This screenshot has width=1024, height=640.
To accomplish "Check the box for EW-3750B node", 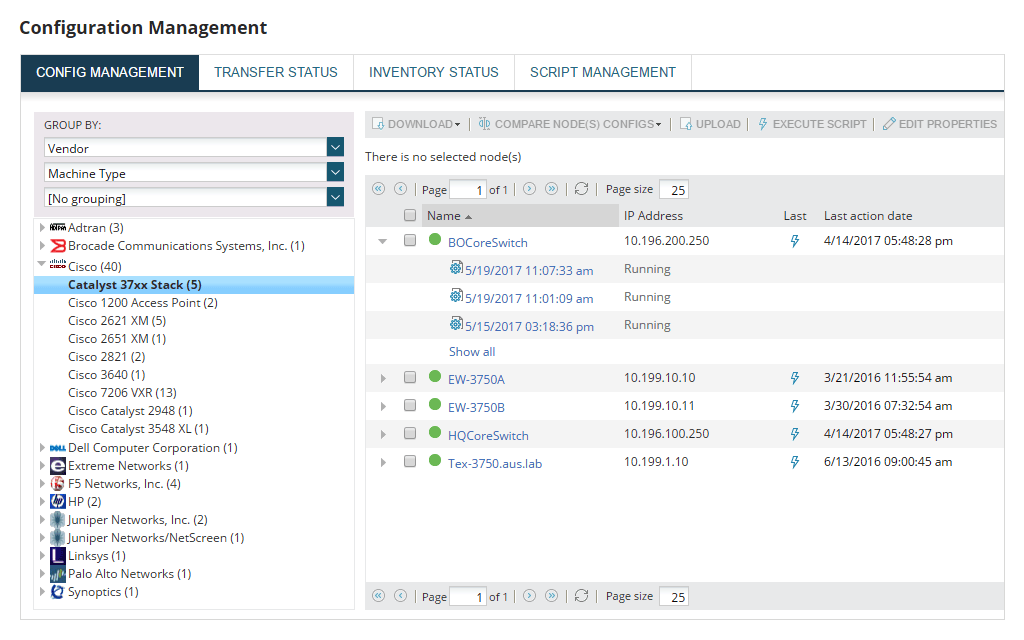I will 410,406.
